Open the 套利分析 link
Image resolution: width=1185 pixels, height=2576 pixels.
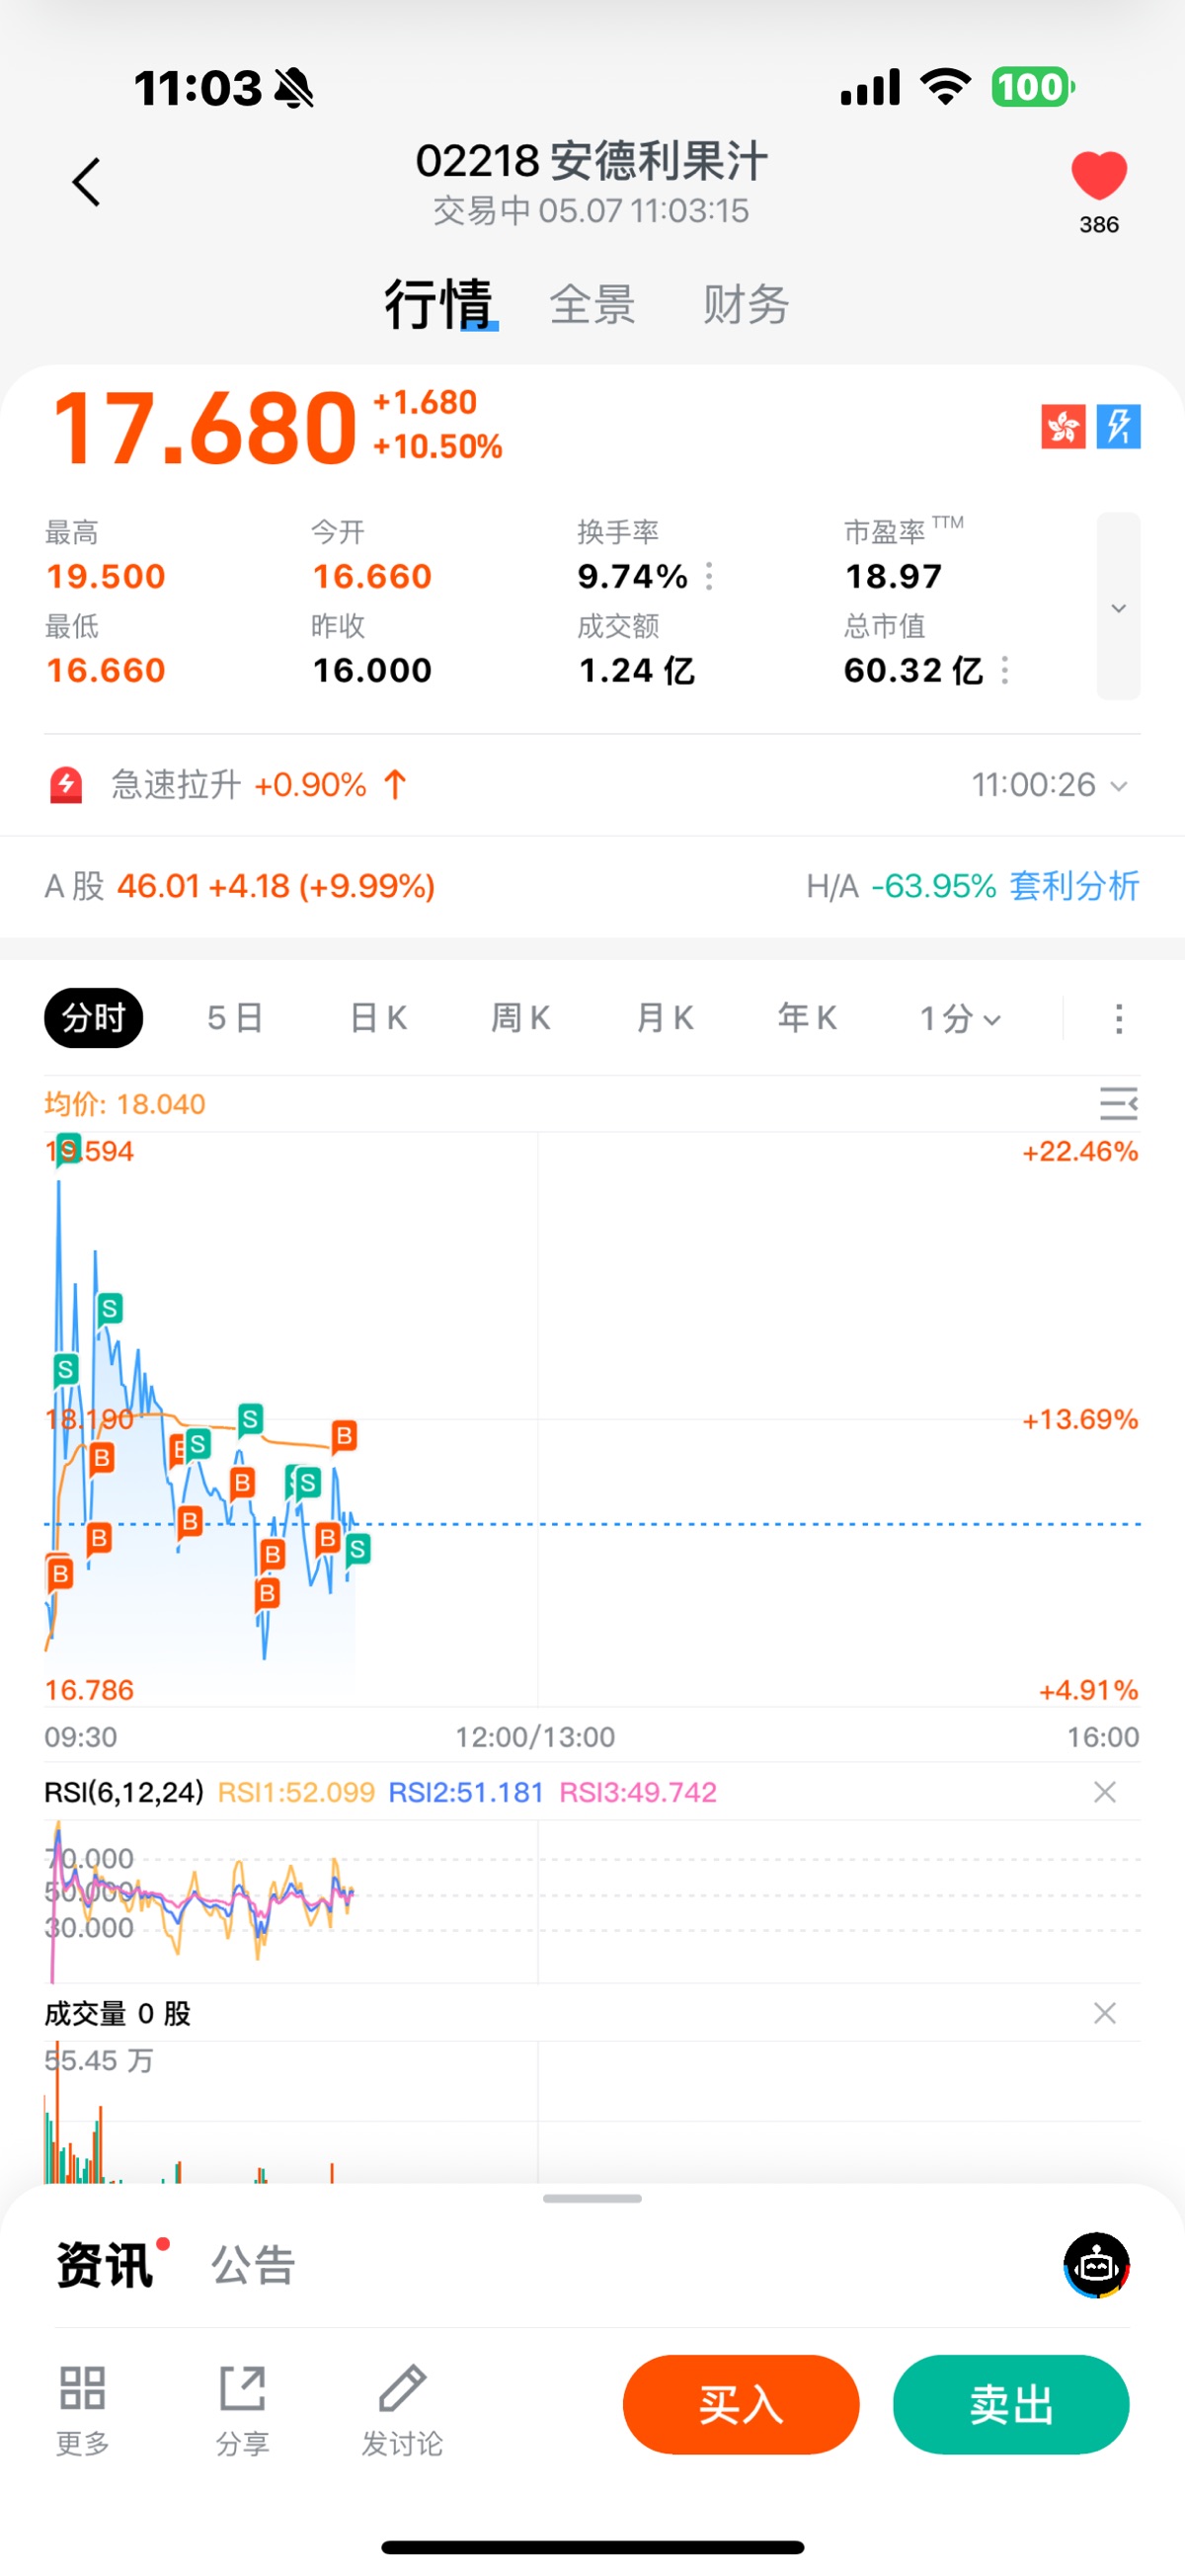pyautogui.click(x=1074, y=886)
